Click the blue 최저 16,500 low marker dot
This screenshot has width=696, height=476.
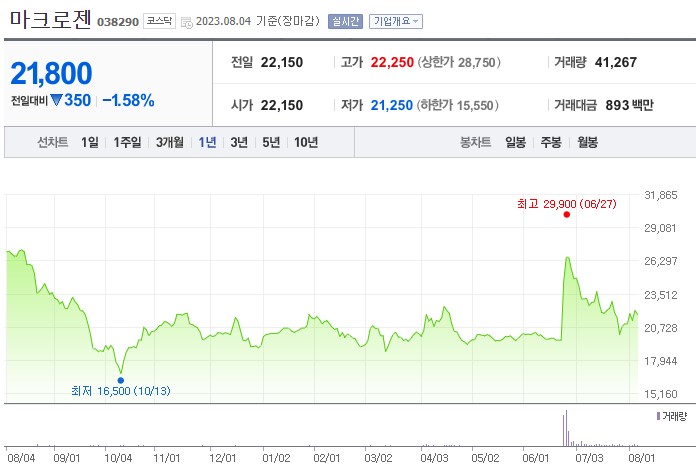click(x=121, y=380)
